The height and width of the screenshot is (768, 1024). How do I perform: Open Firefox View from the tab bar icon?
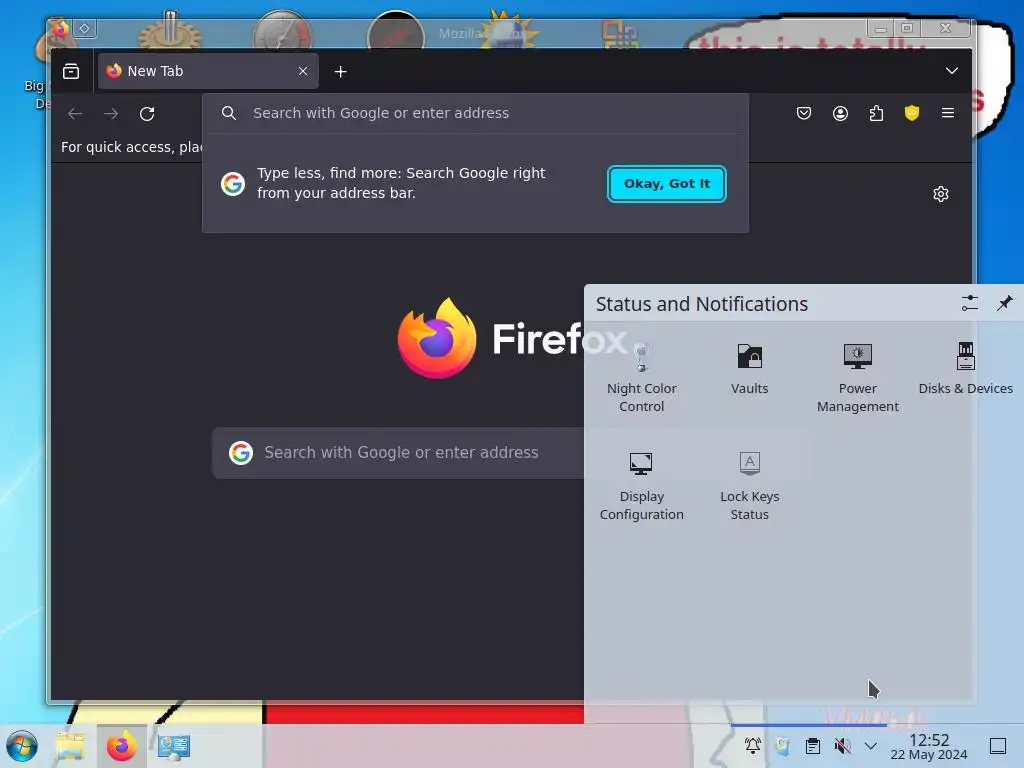tap(71, 71)
